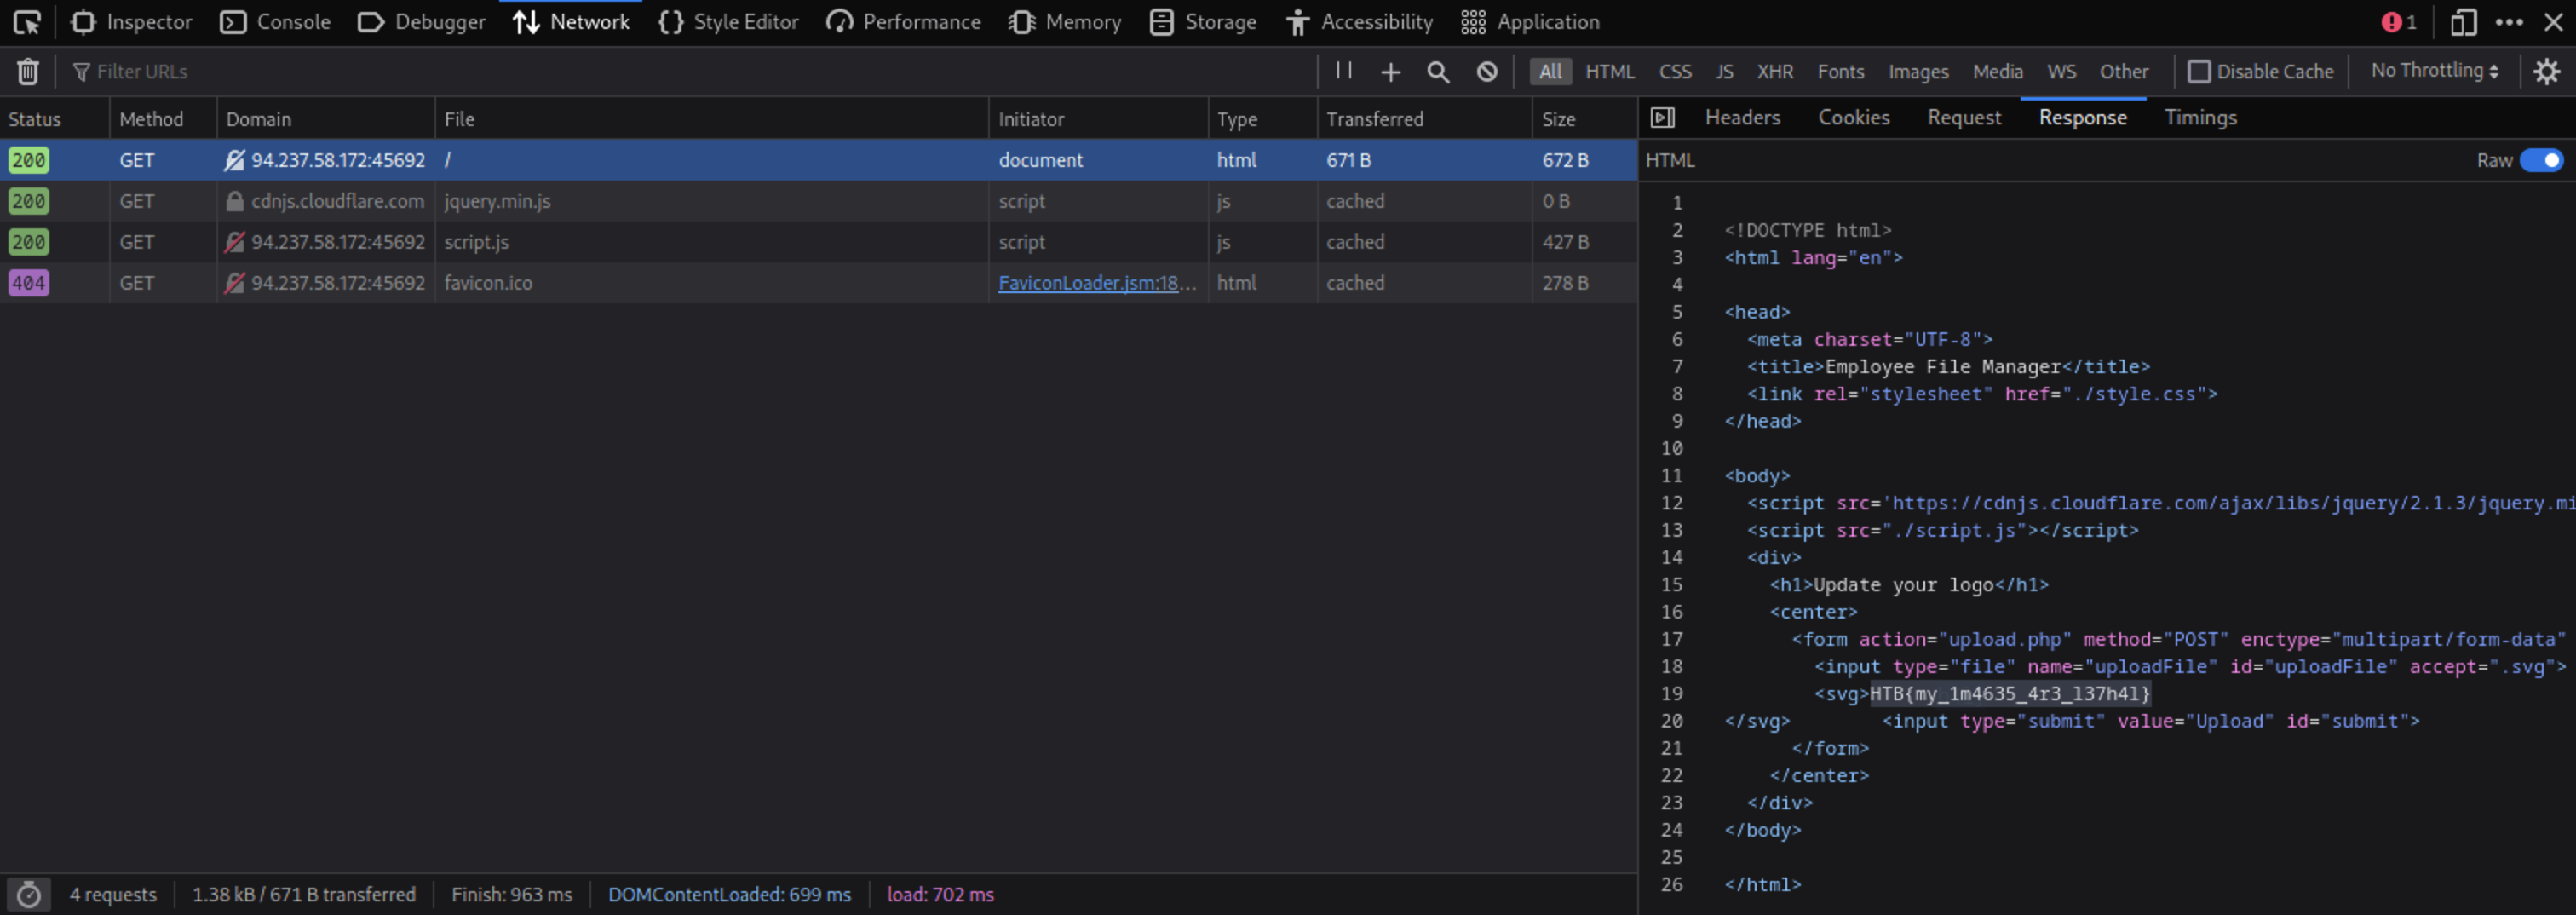Open request blocking icon
The image size is (2576, 915).
pos(1487,71)
